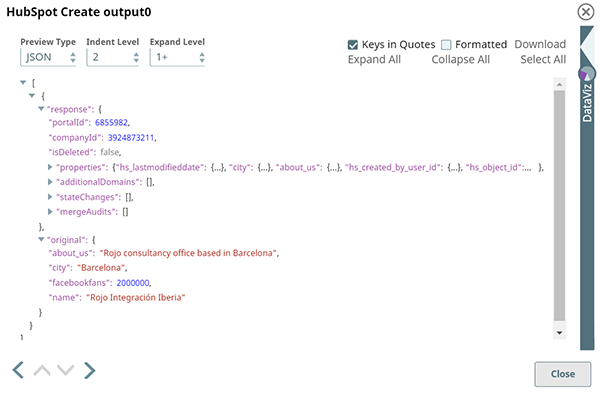
Task: Click the up chevron navigation arrow
Action: (42, 370)
